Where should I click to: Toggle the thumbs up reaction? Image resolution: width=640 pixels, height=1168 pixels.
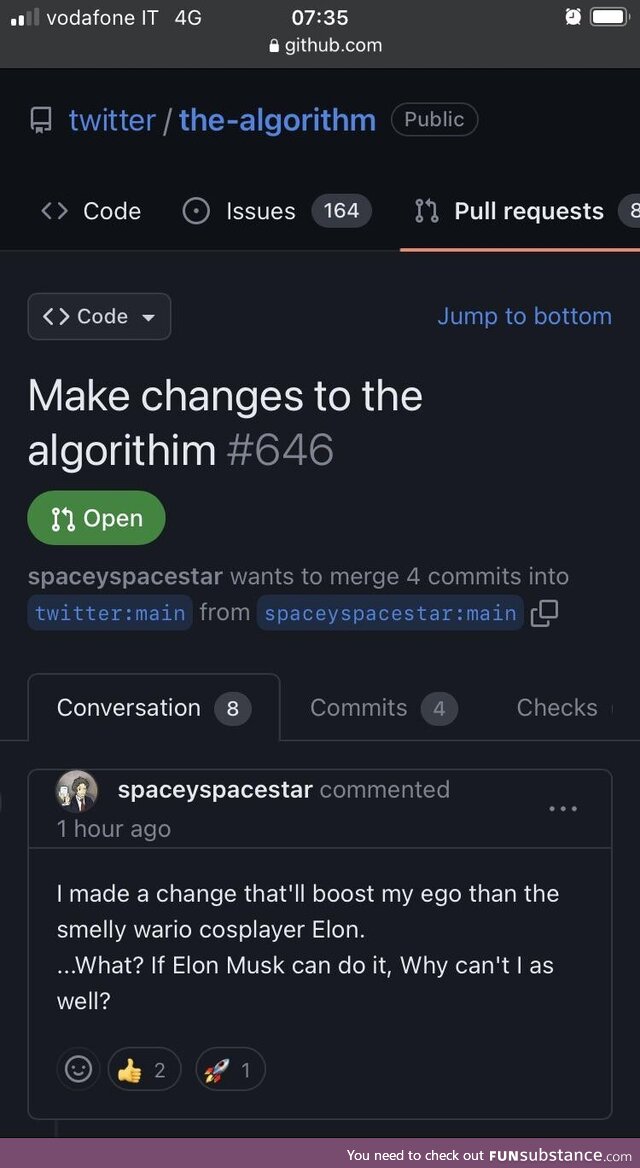tap(144, 1069)
